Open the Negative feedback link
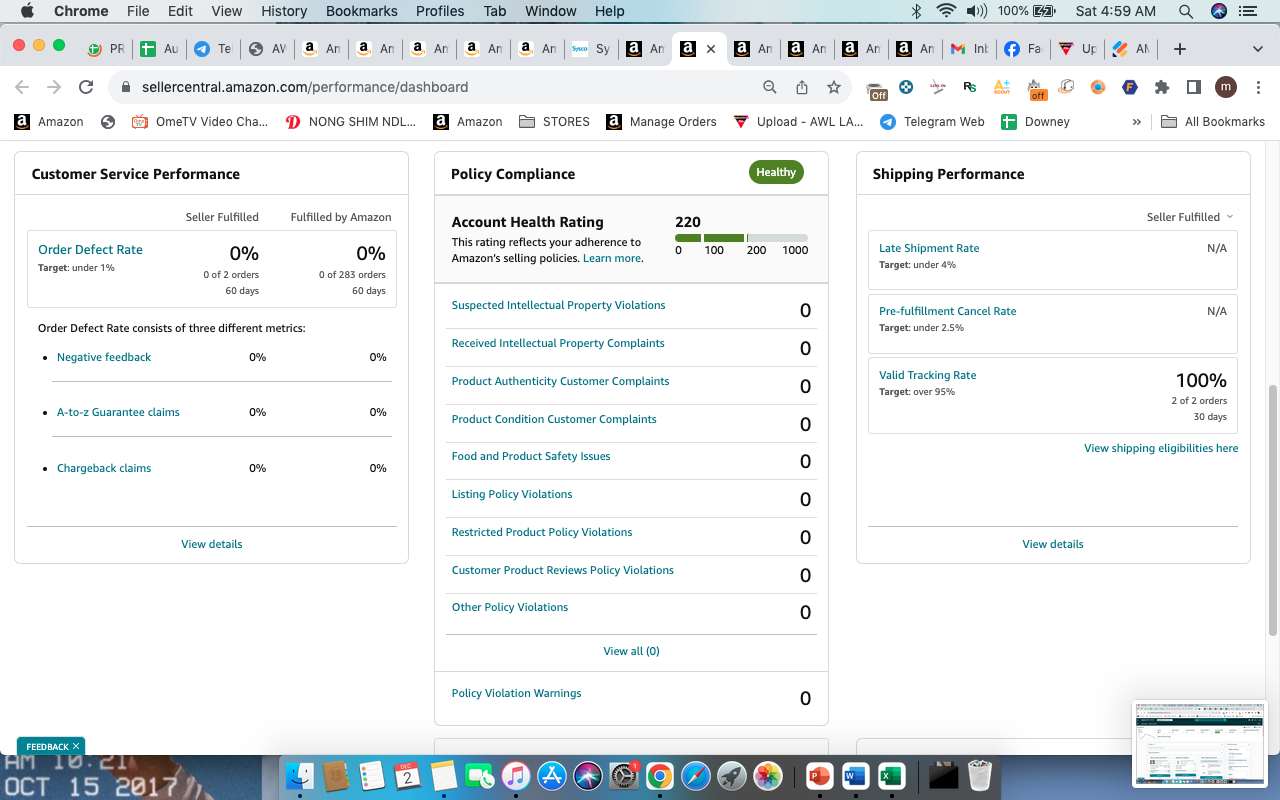The image size is (1280, 800). (x=104, y=357)
